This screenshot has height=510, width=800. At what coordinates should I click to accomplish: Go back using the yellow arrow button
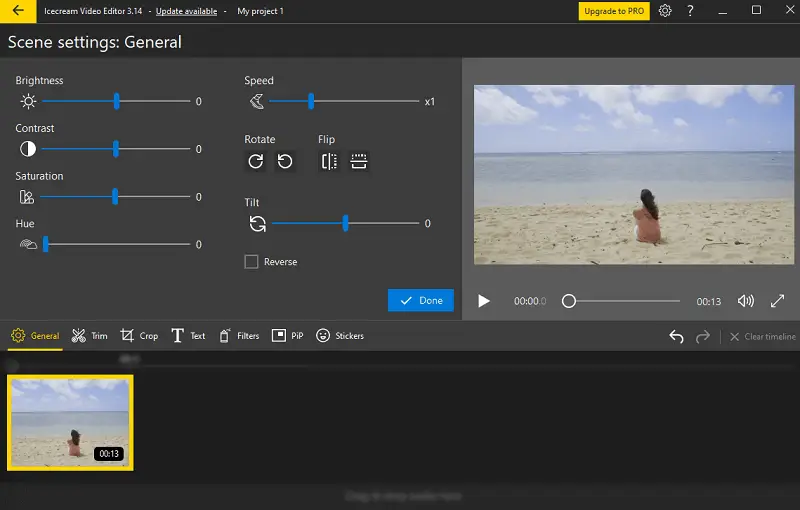(x=18, y=11)
